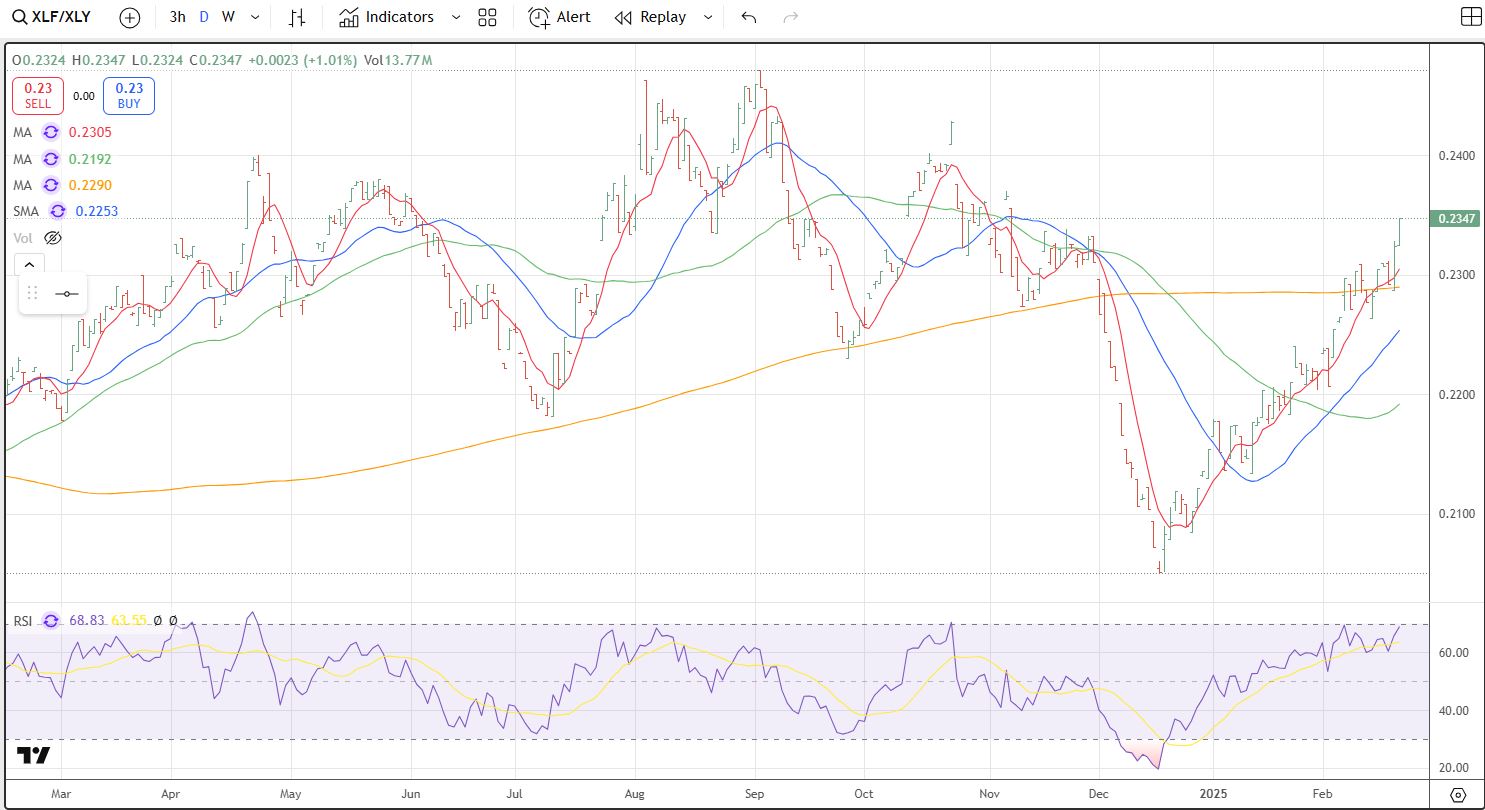Screen dimensions: 1485x810
Task: Click the TradingView logo
Action: (33, 755)
